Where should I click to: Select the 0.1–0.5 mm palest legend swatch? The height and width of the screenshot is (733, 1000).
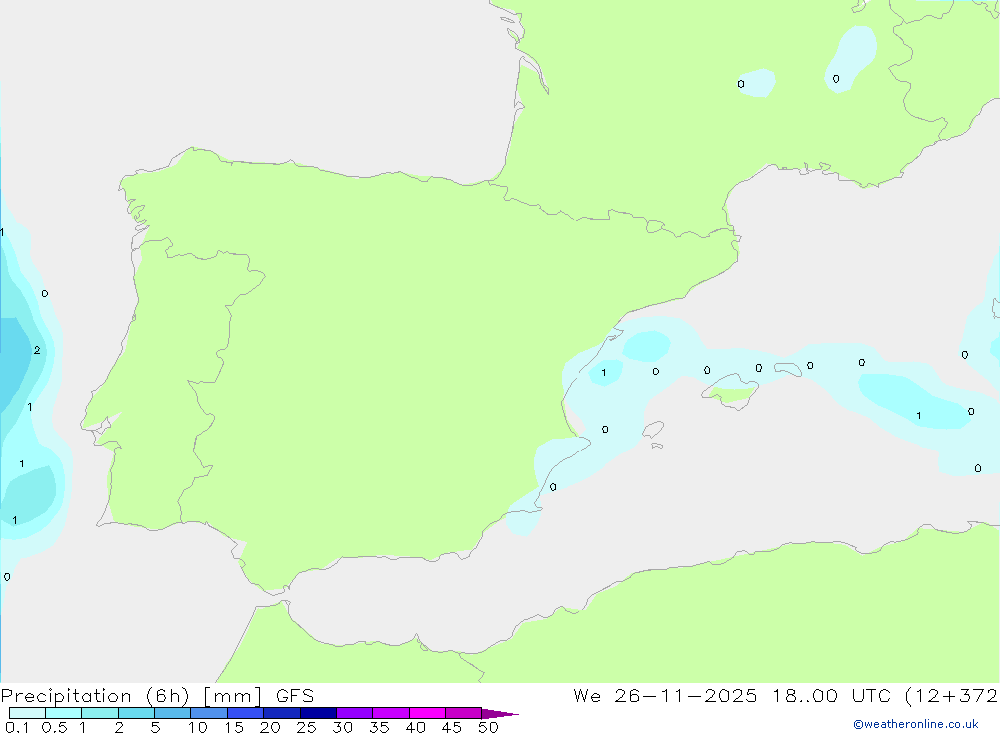[x=27, y=713]
